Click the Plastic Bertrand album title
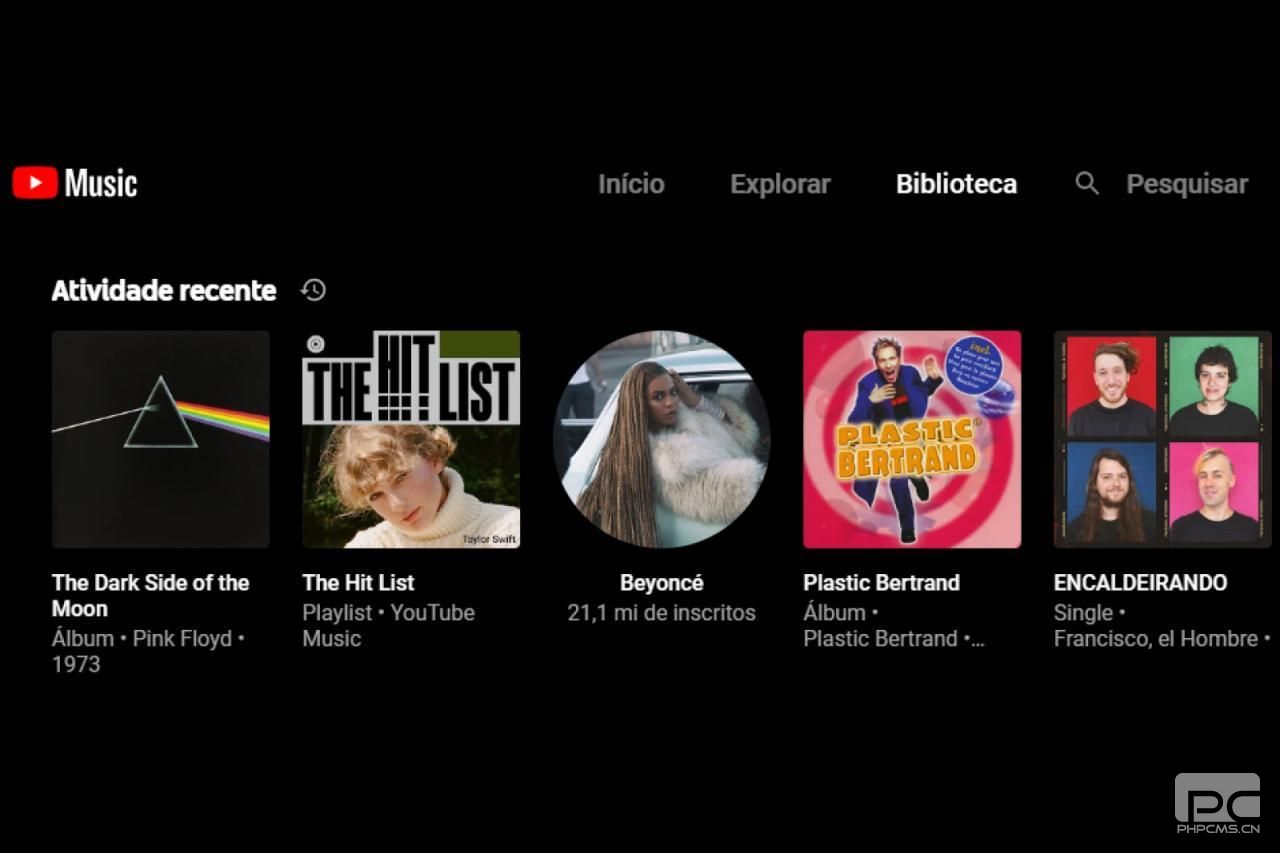Image resolution: width=1280 pixels, height=853 pixels. coord(881,582)
